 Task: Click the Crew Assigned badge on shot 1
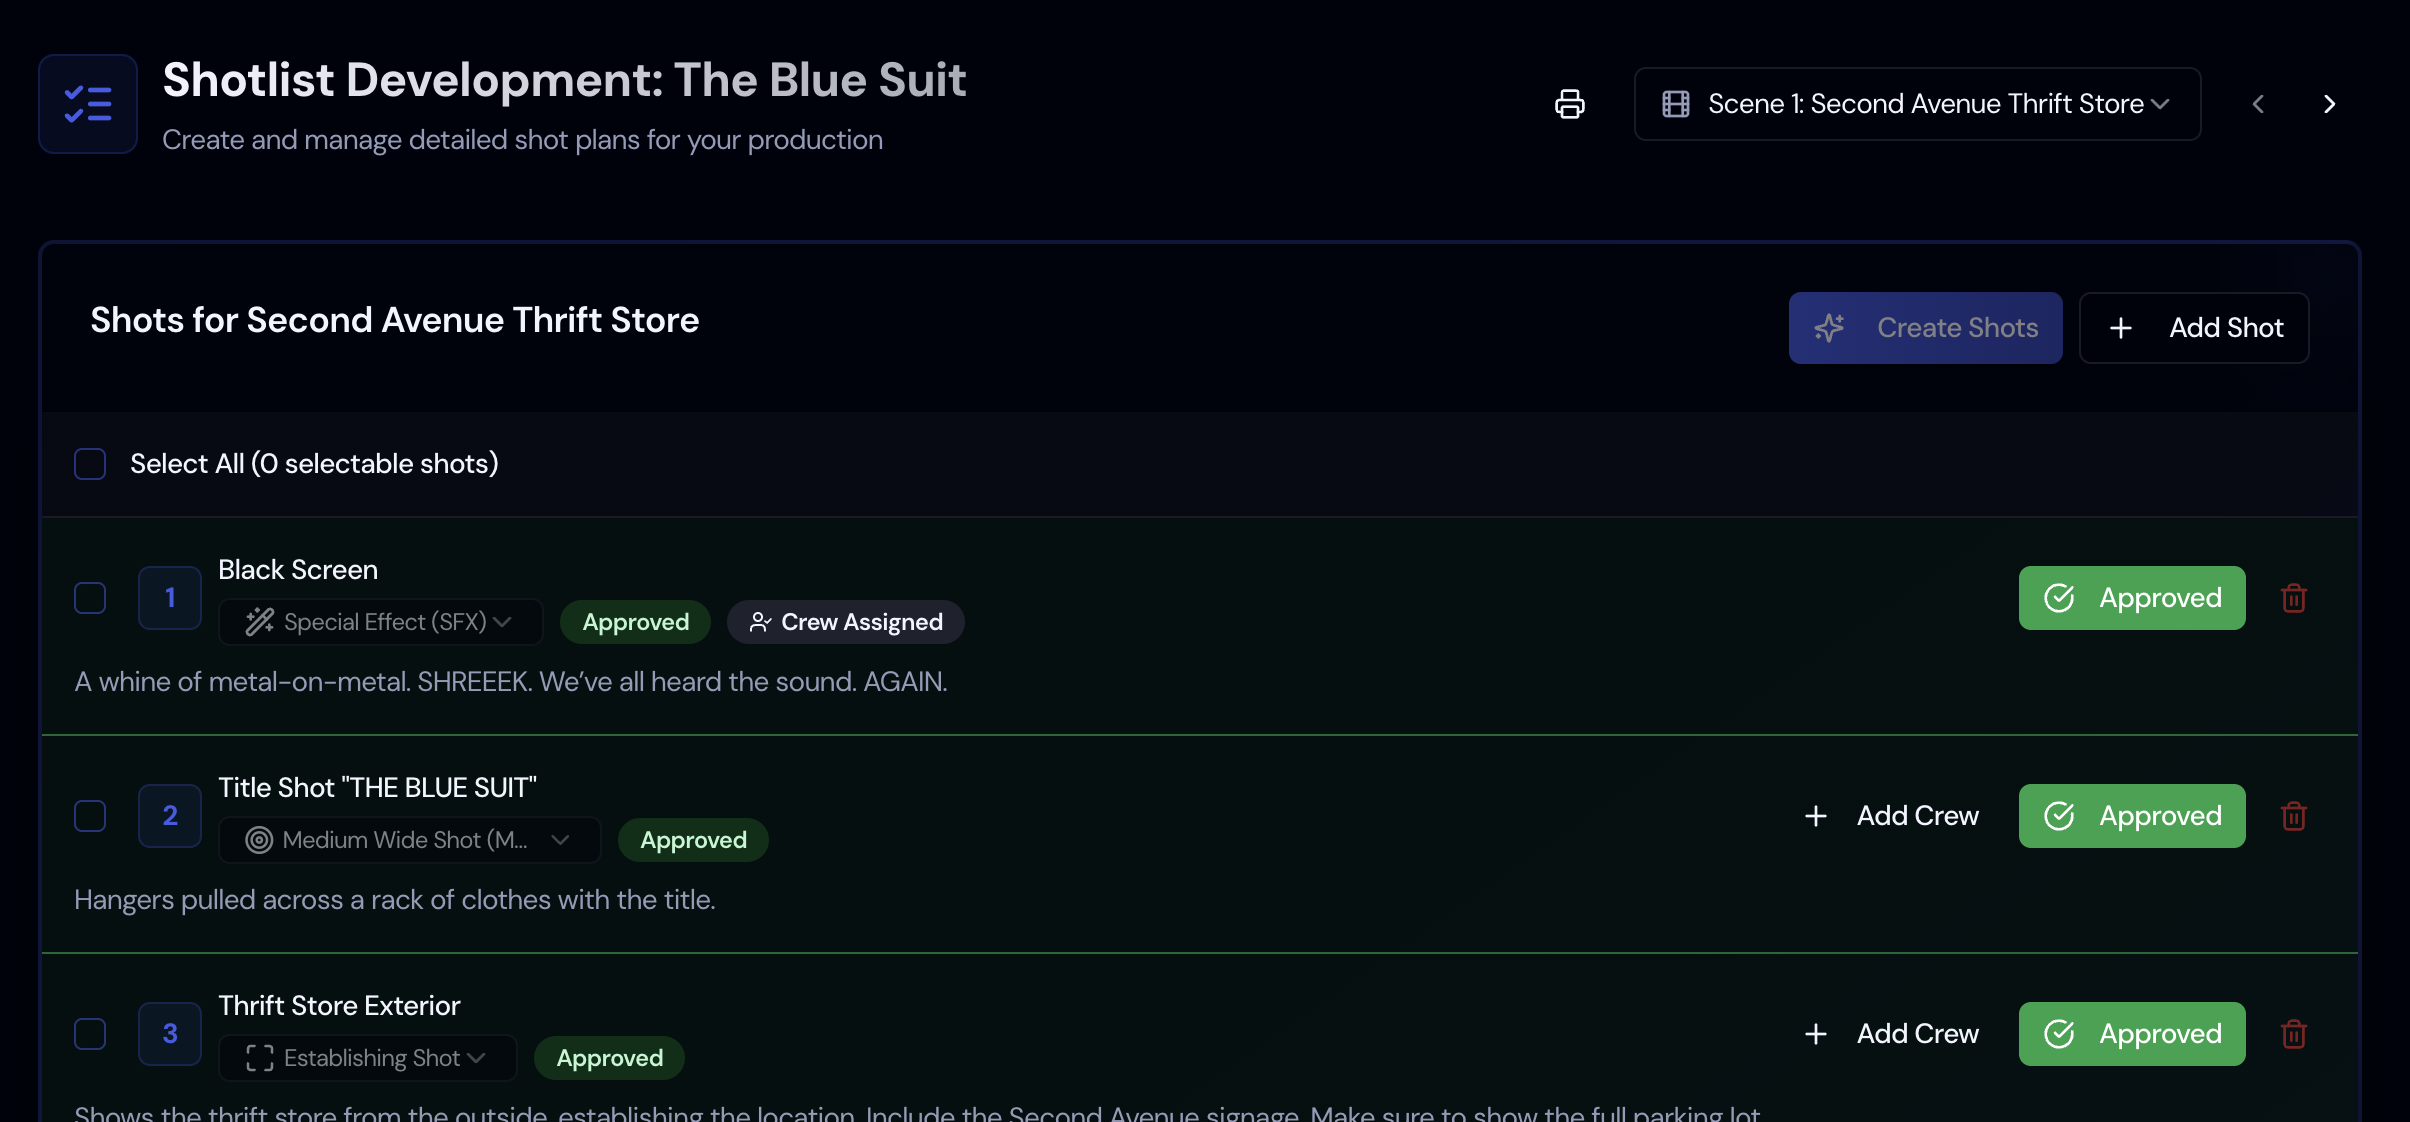[845, 621]
